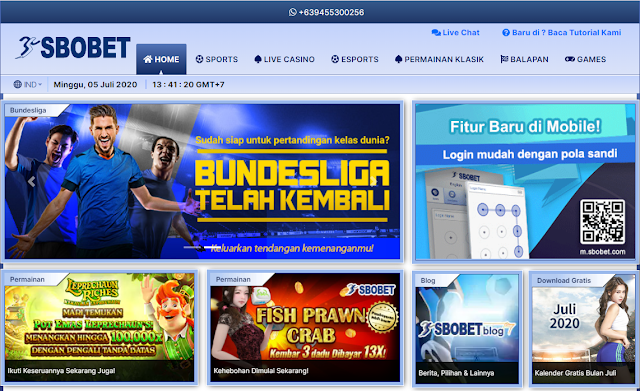
Task: Click the m.sobet.com text link
Action: point(602,252)
